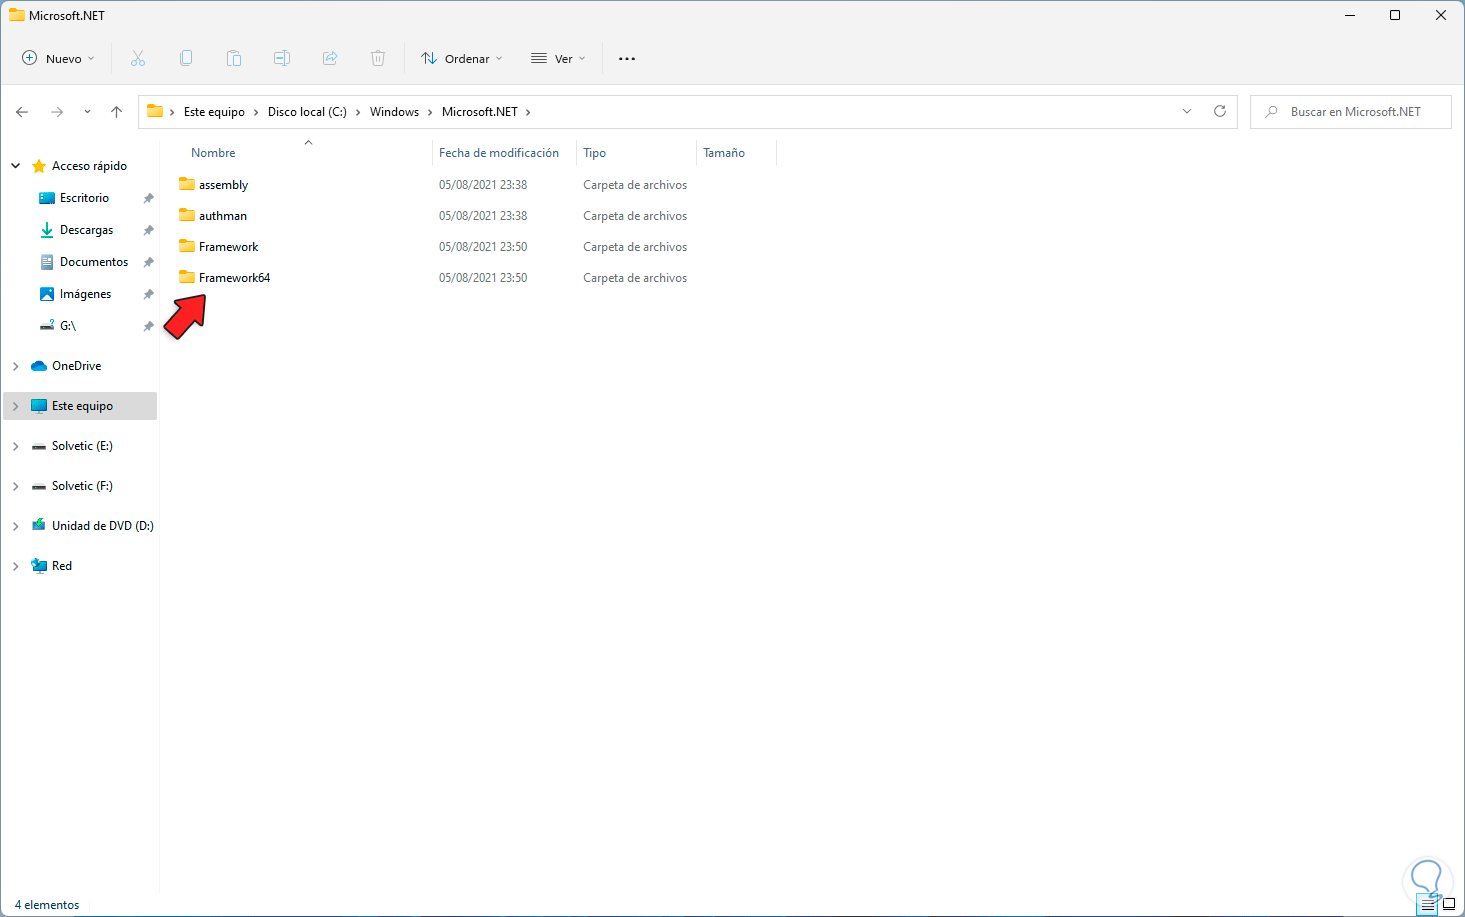Go up one folder level arrow

pos(116,112)
